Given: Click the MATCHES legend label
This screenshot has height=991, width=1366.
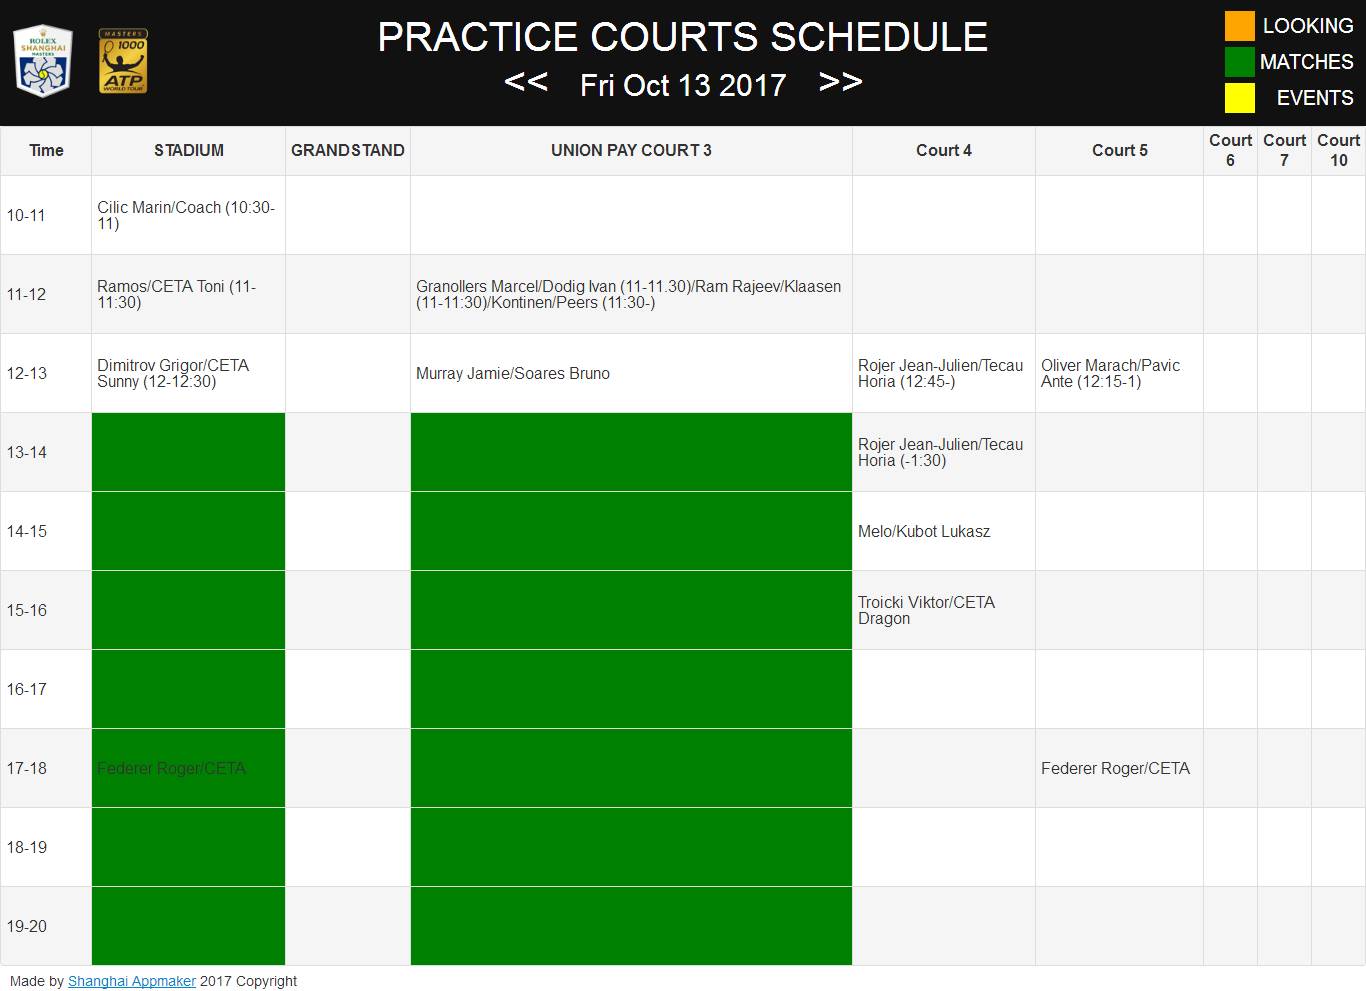Looking at the screenshot, I should (1307, 62).
